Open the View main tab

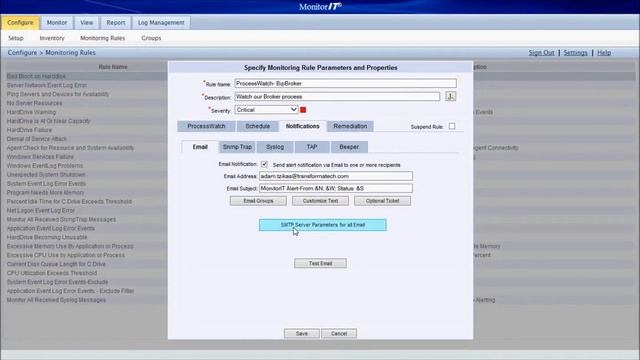[x=87, y=23]
